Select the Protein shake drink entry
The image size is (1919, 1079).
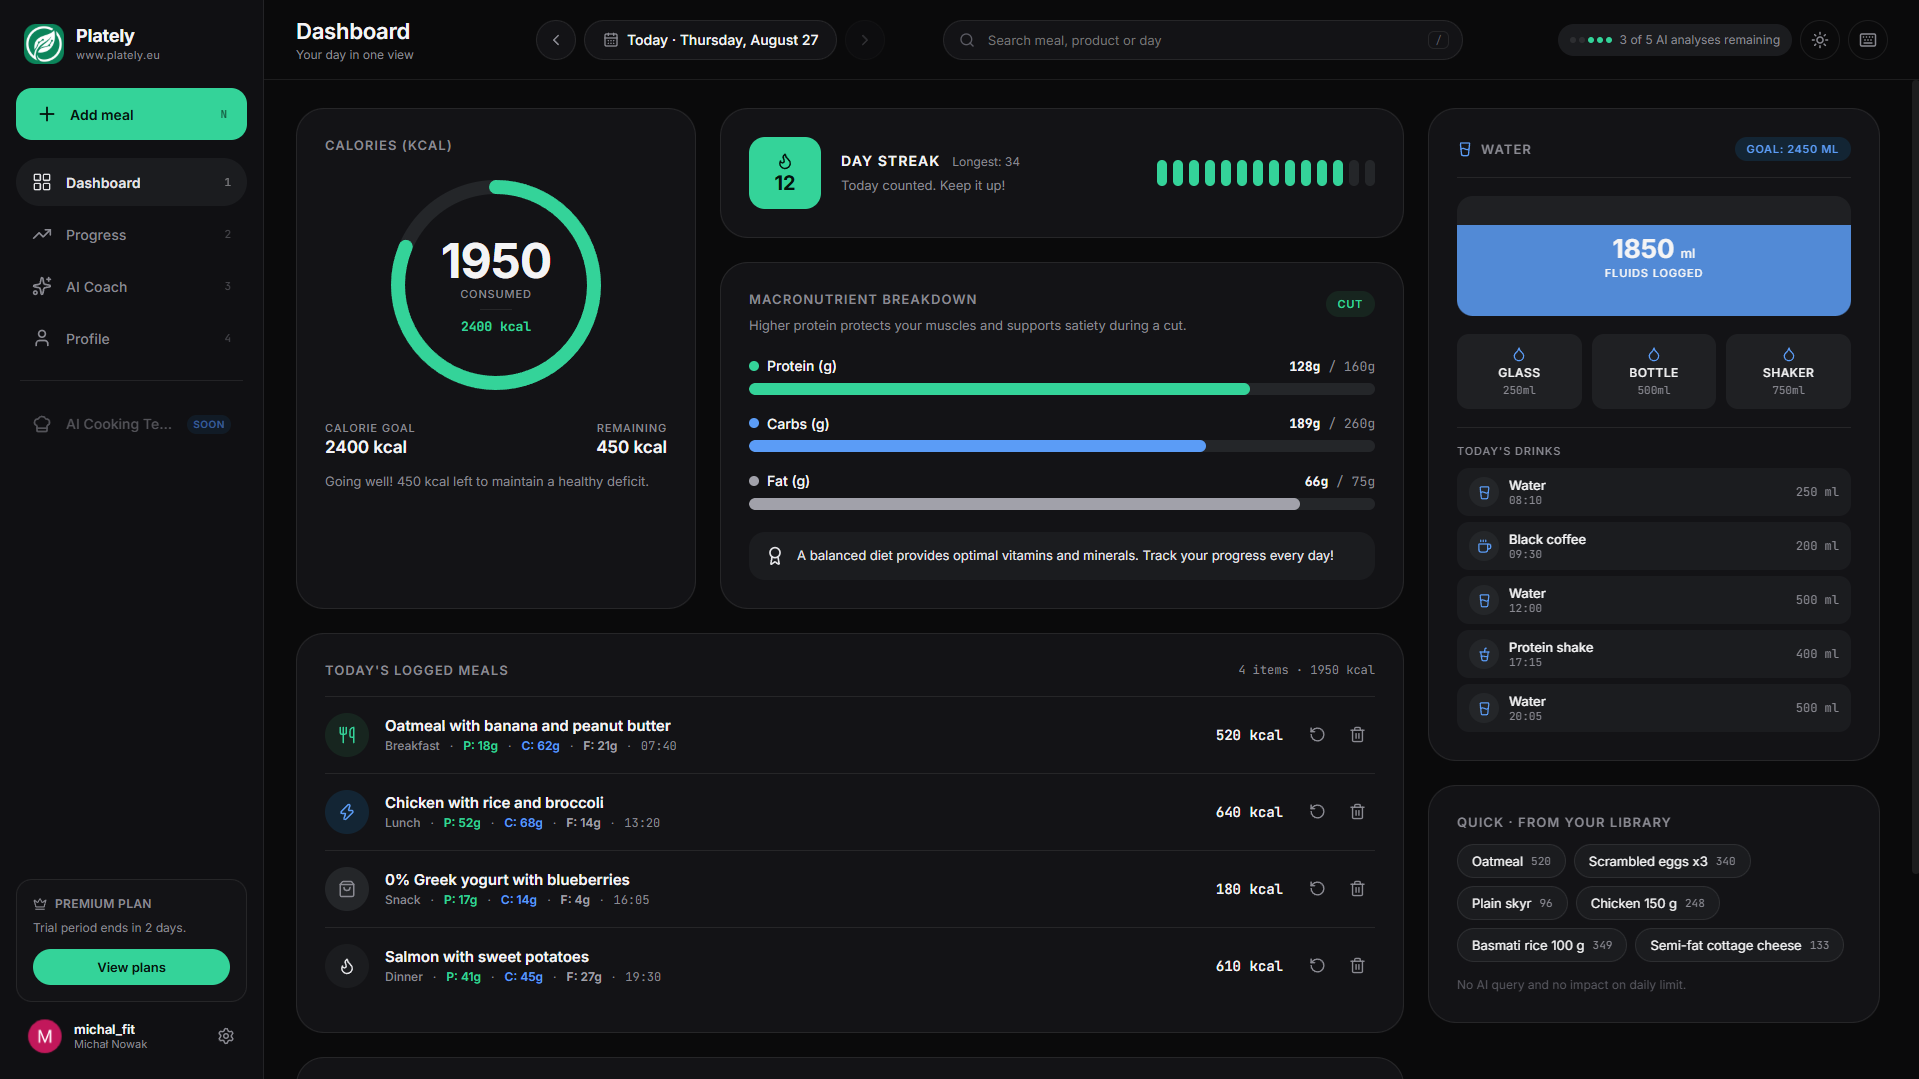pos(1653,654)
